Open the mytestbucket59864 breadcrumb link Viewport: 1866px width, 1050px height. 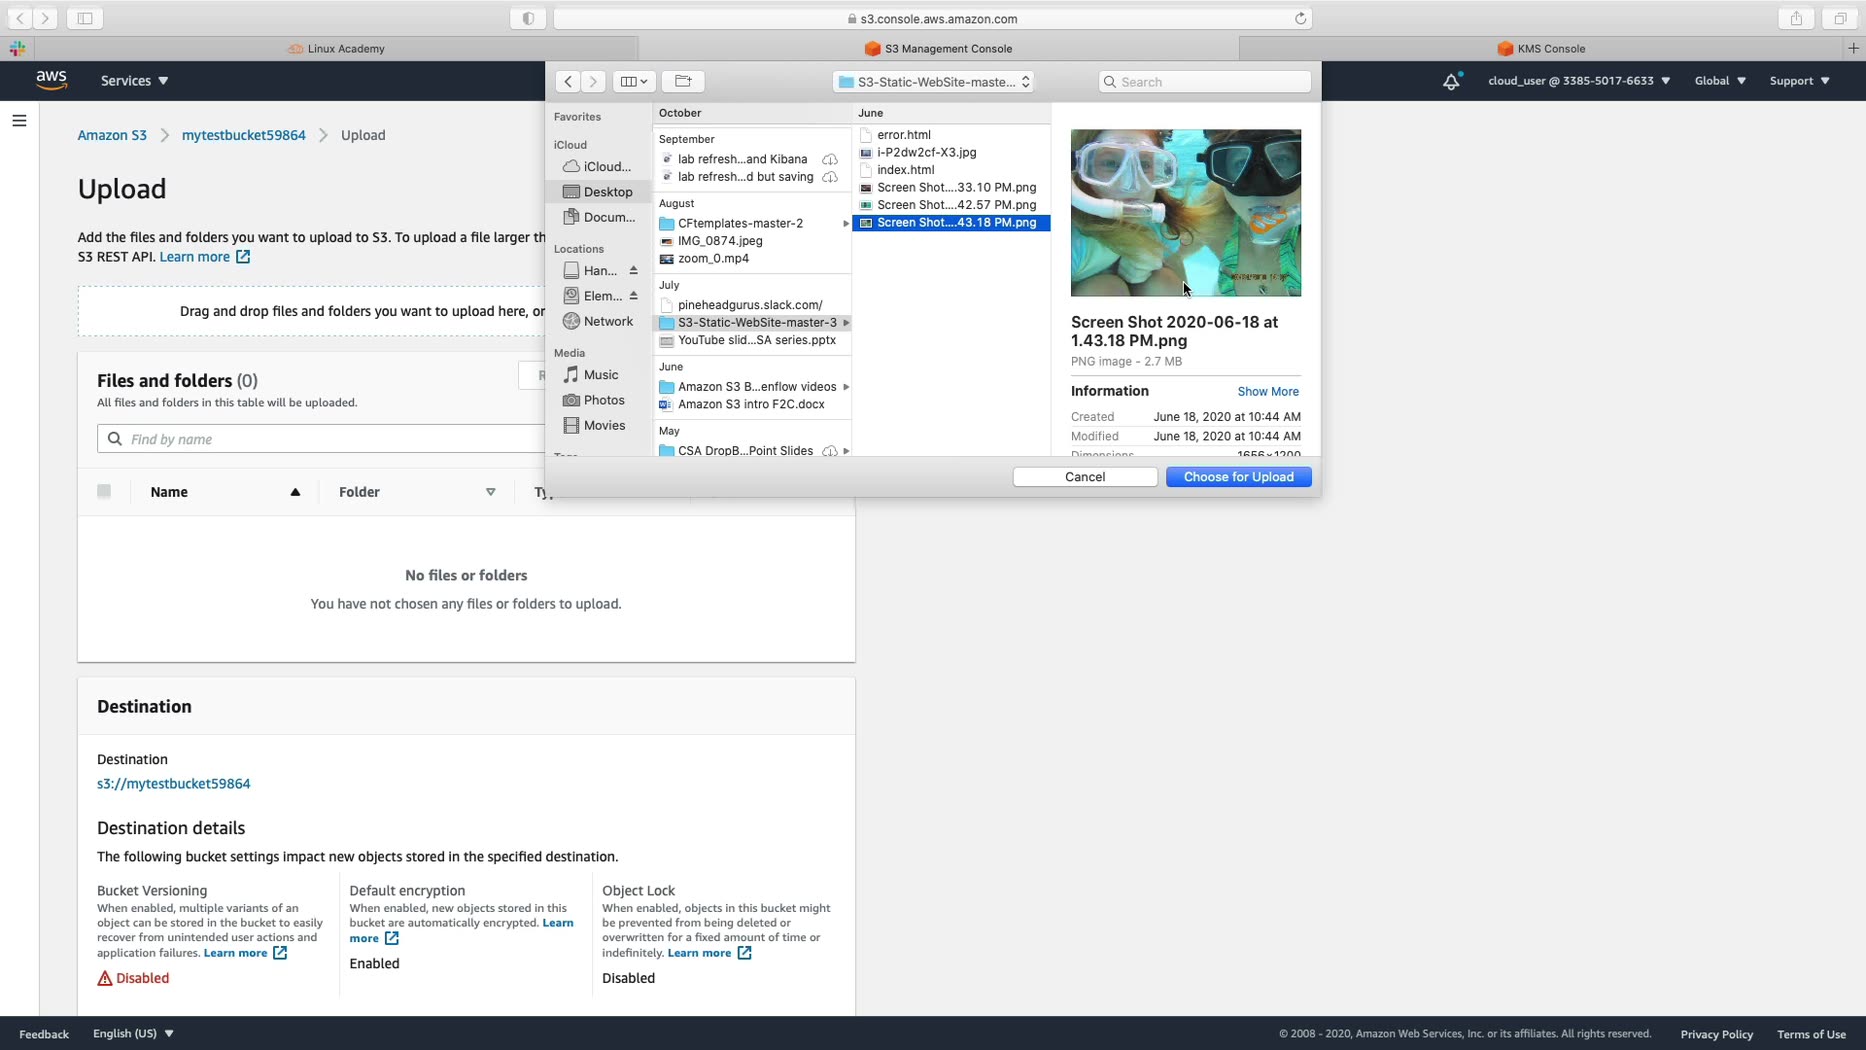tap(244, 135)
